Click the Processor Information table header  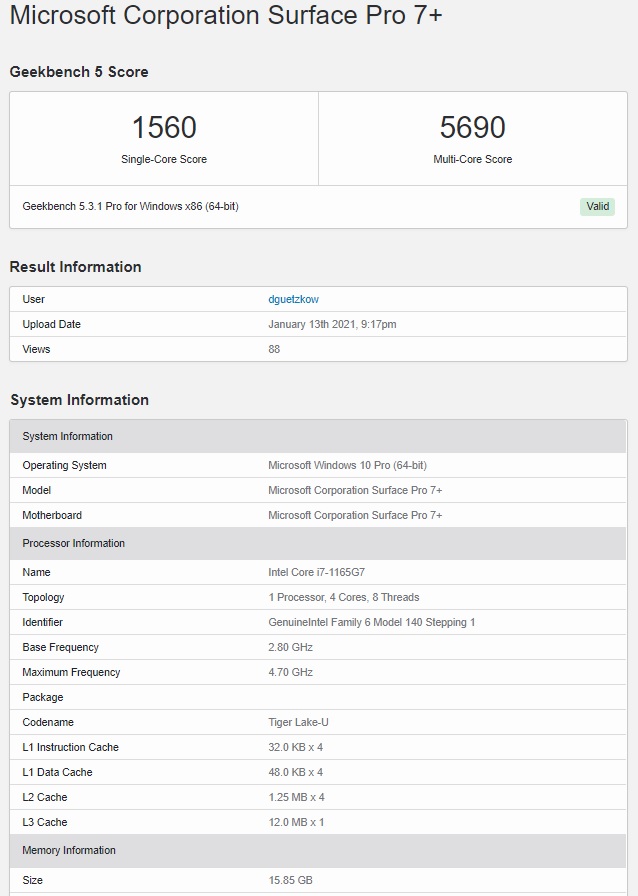318,543
